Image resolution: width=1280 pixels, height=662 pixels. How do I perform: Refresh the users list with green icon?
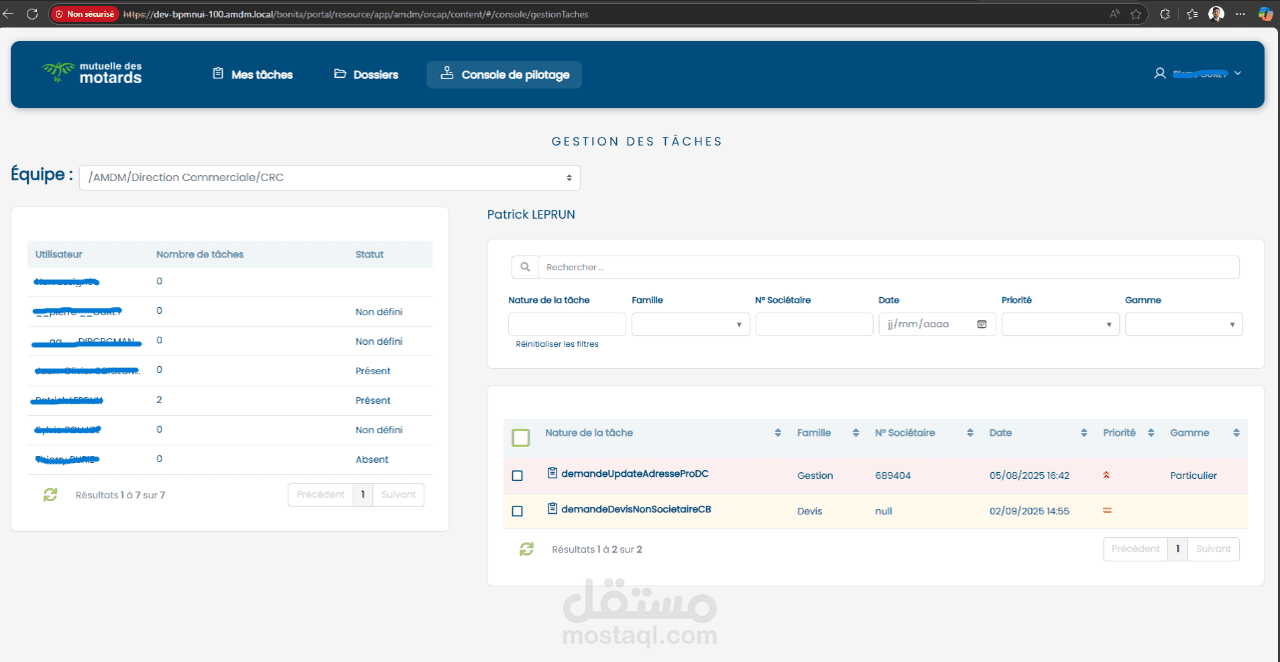pyautogui.click(x=50, y=494)
